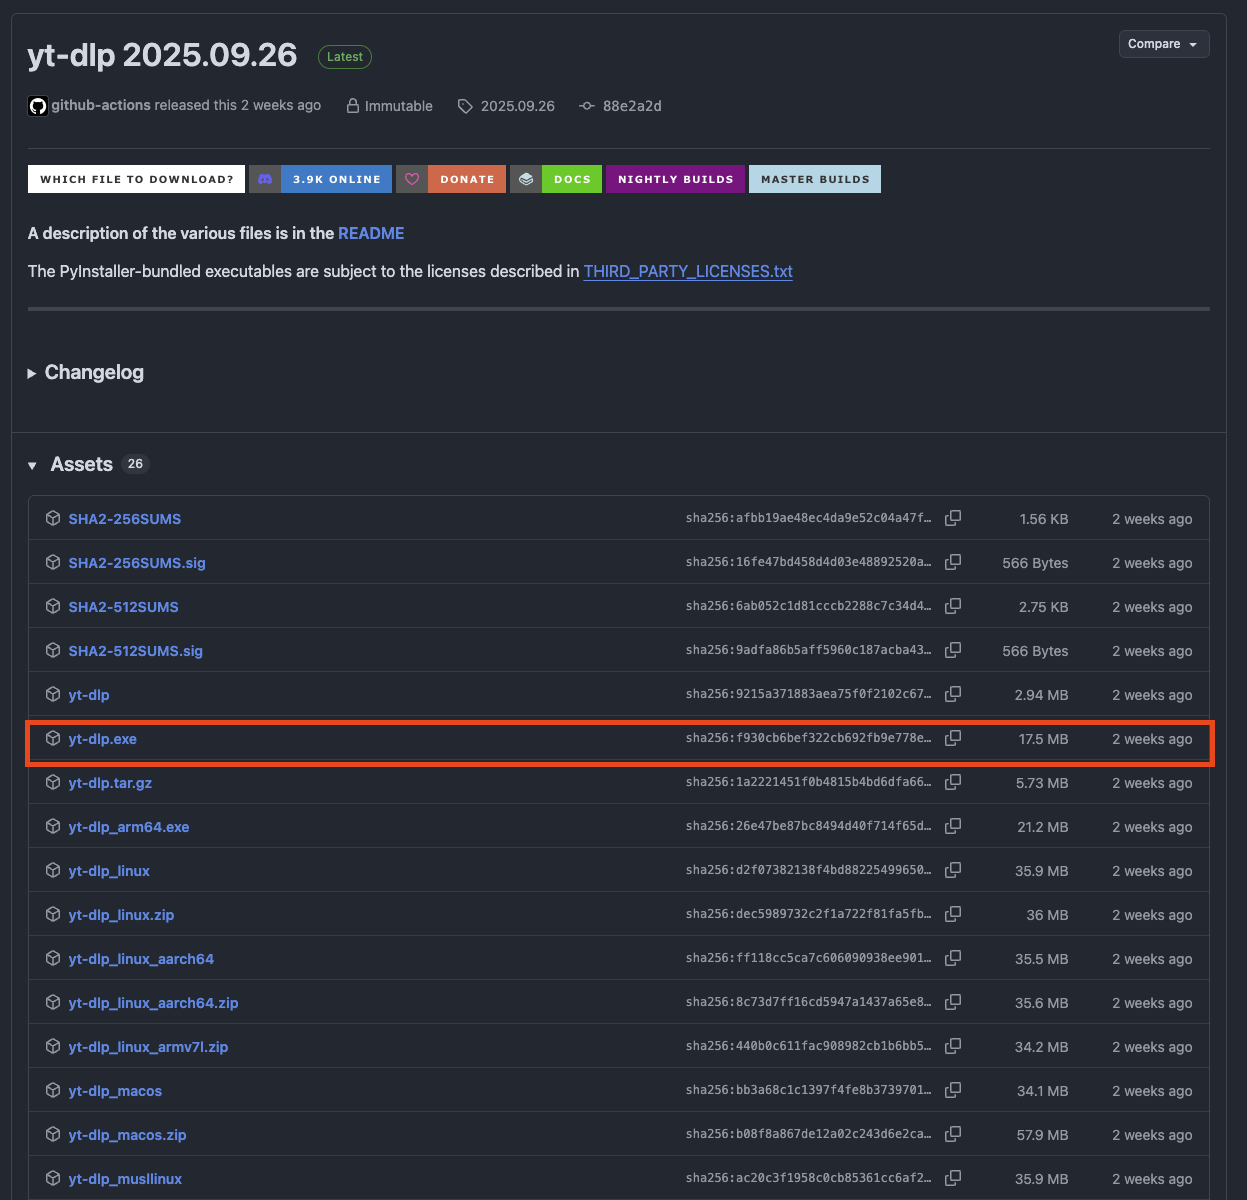1247x1200 pixels.
Task: Copy SHA256 hash for yt-dlp_macos
Action: [953, 1090]
